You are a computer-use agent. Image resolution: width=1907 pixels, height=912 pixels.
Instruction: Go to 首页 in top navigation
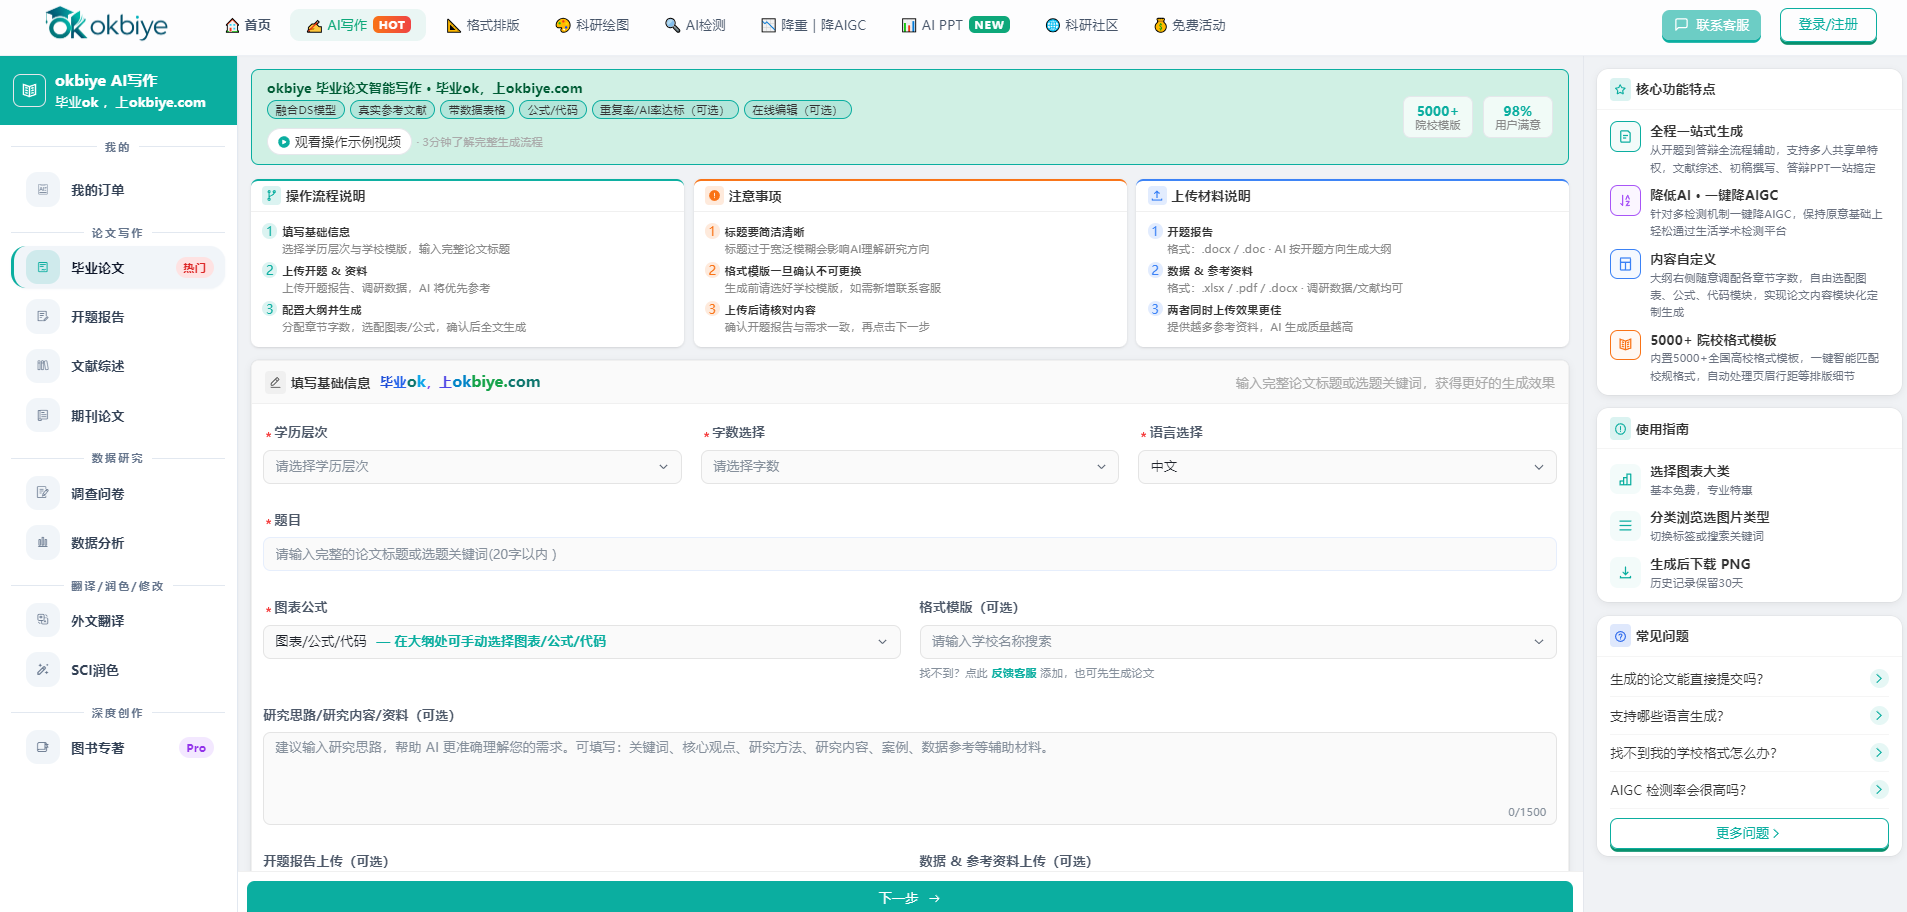pyautogui.click(x=248, y=25)
